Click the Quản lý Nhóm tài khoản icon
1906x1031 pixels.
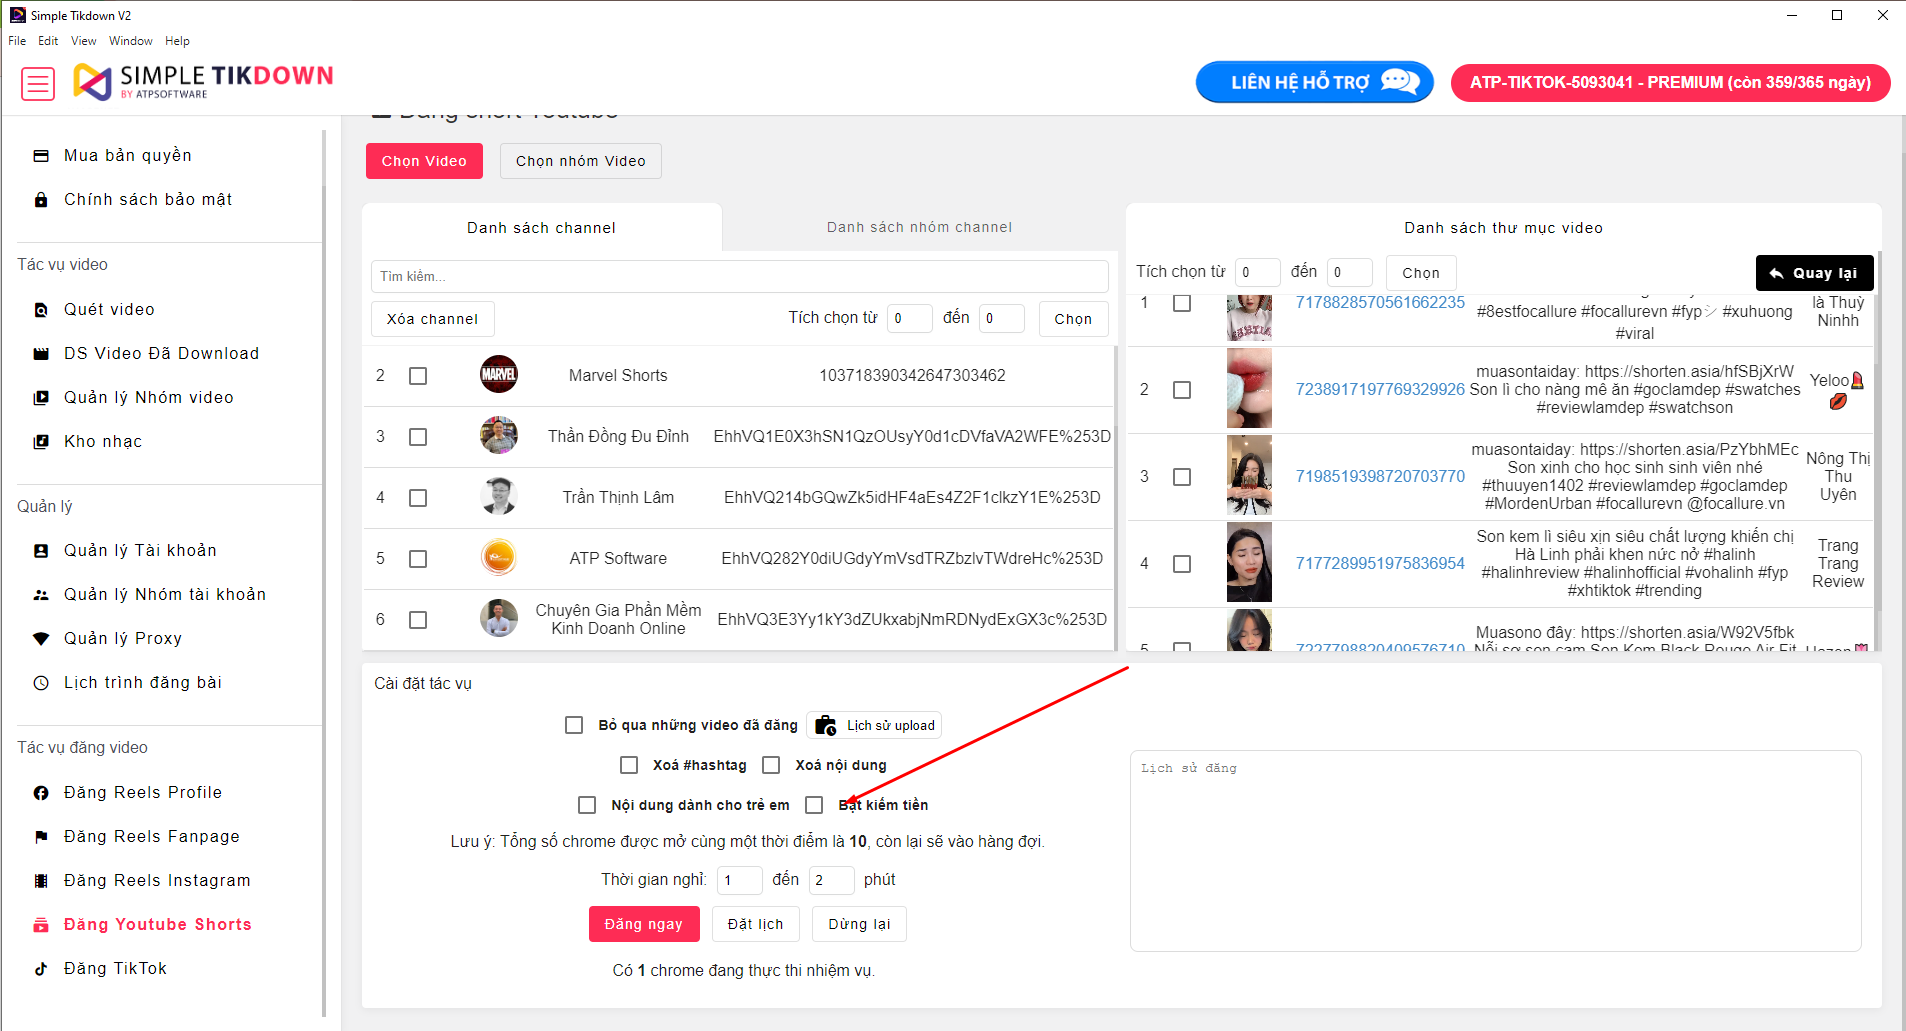[x=41, y=595]
